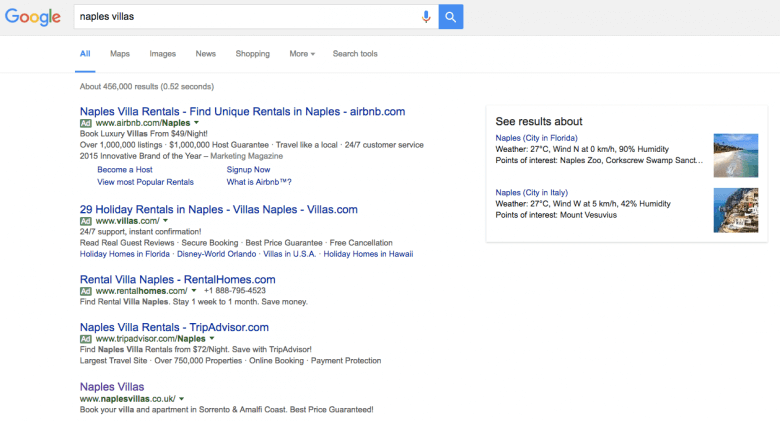Open the organic Naples Villas result title
The height and width of the screenshot is (421, 780).
pyautogui.click(x=112, y=387)
